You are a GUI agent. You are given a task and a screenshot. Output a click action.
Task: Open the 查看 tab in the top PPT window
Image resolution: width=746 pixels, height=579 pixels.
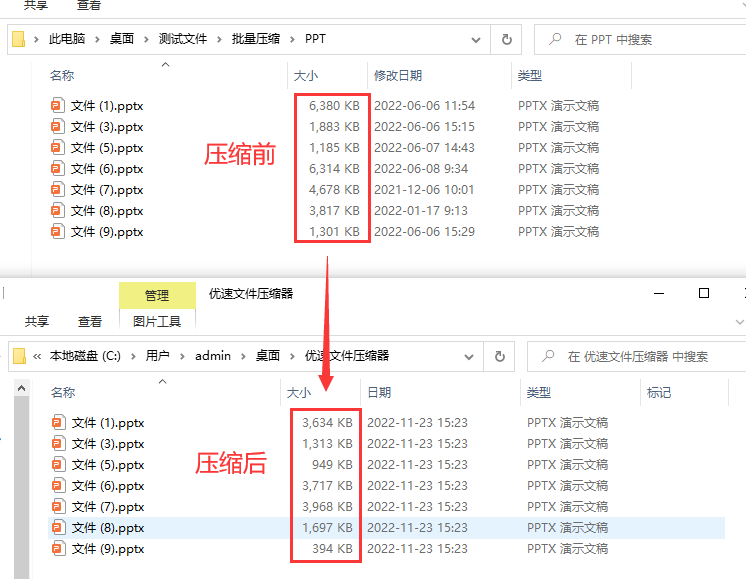click(88, 5)
